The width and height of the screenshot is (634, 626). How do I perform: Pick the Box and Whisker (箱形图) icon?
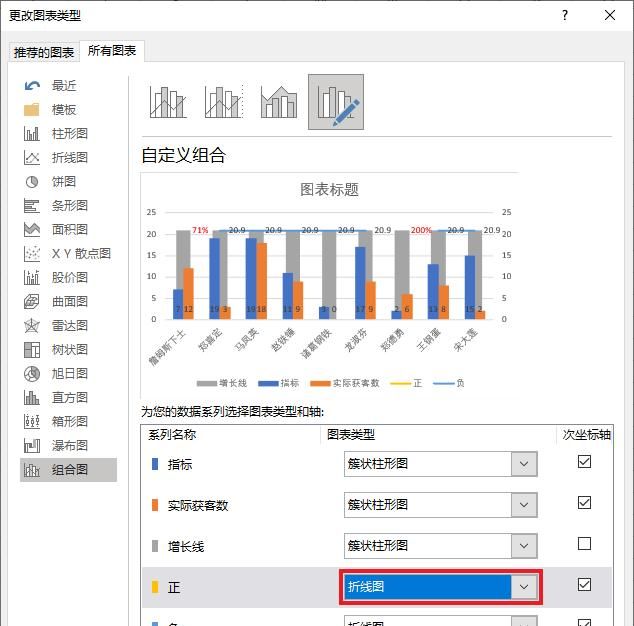click(x=32, y=421)
